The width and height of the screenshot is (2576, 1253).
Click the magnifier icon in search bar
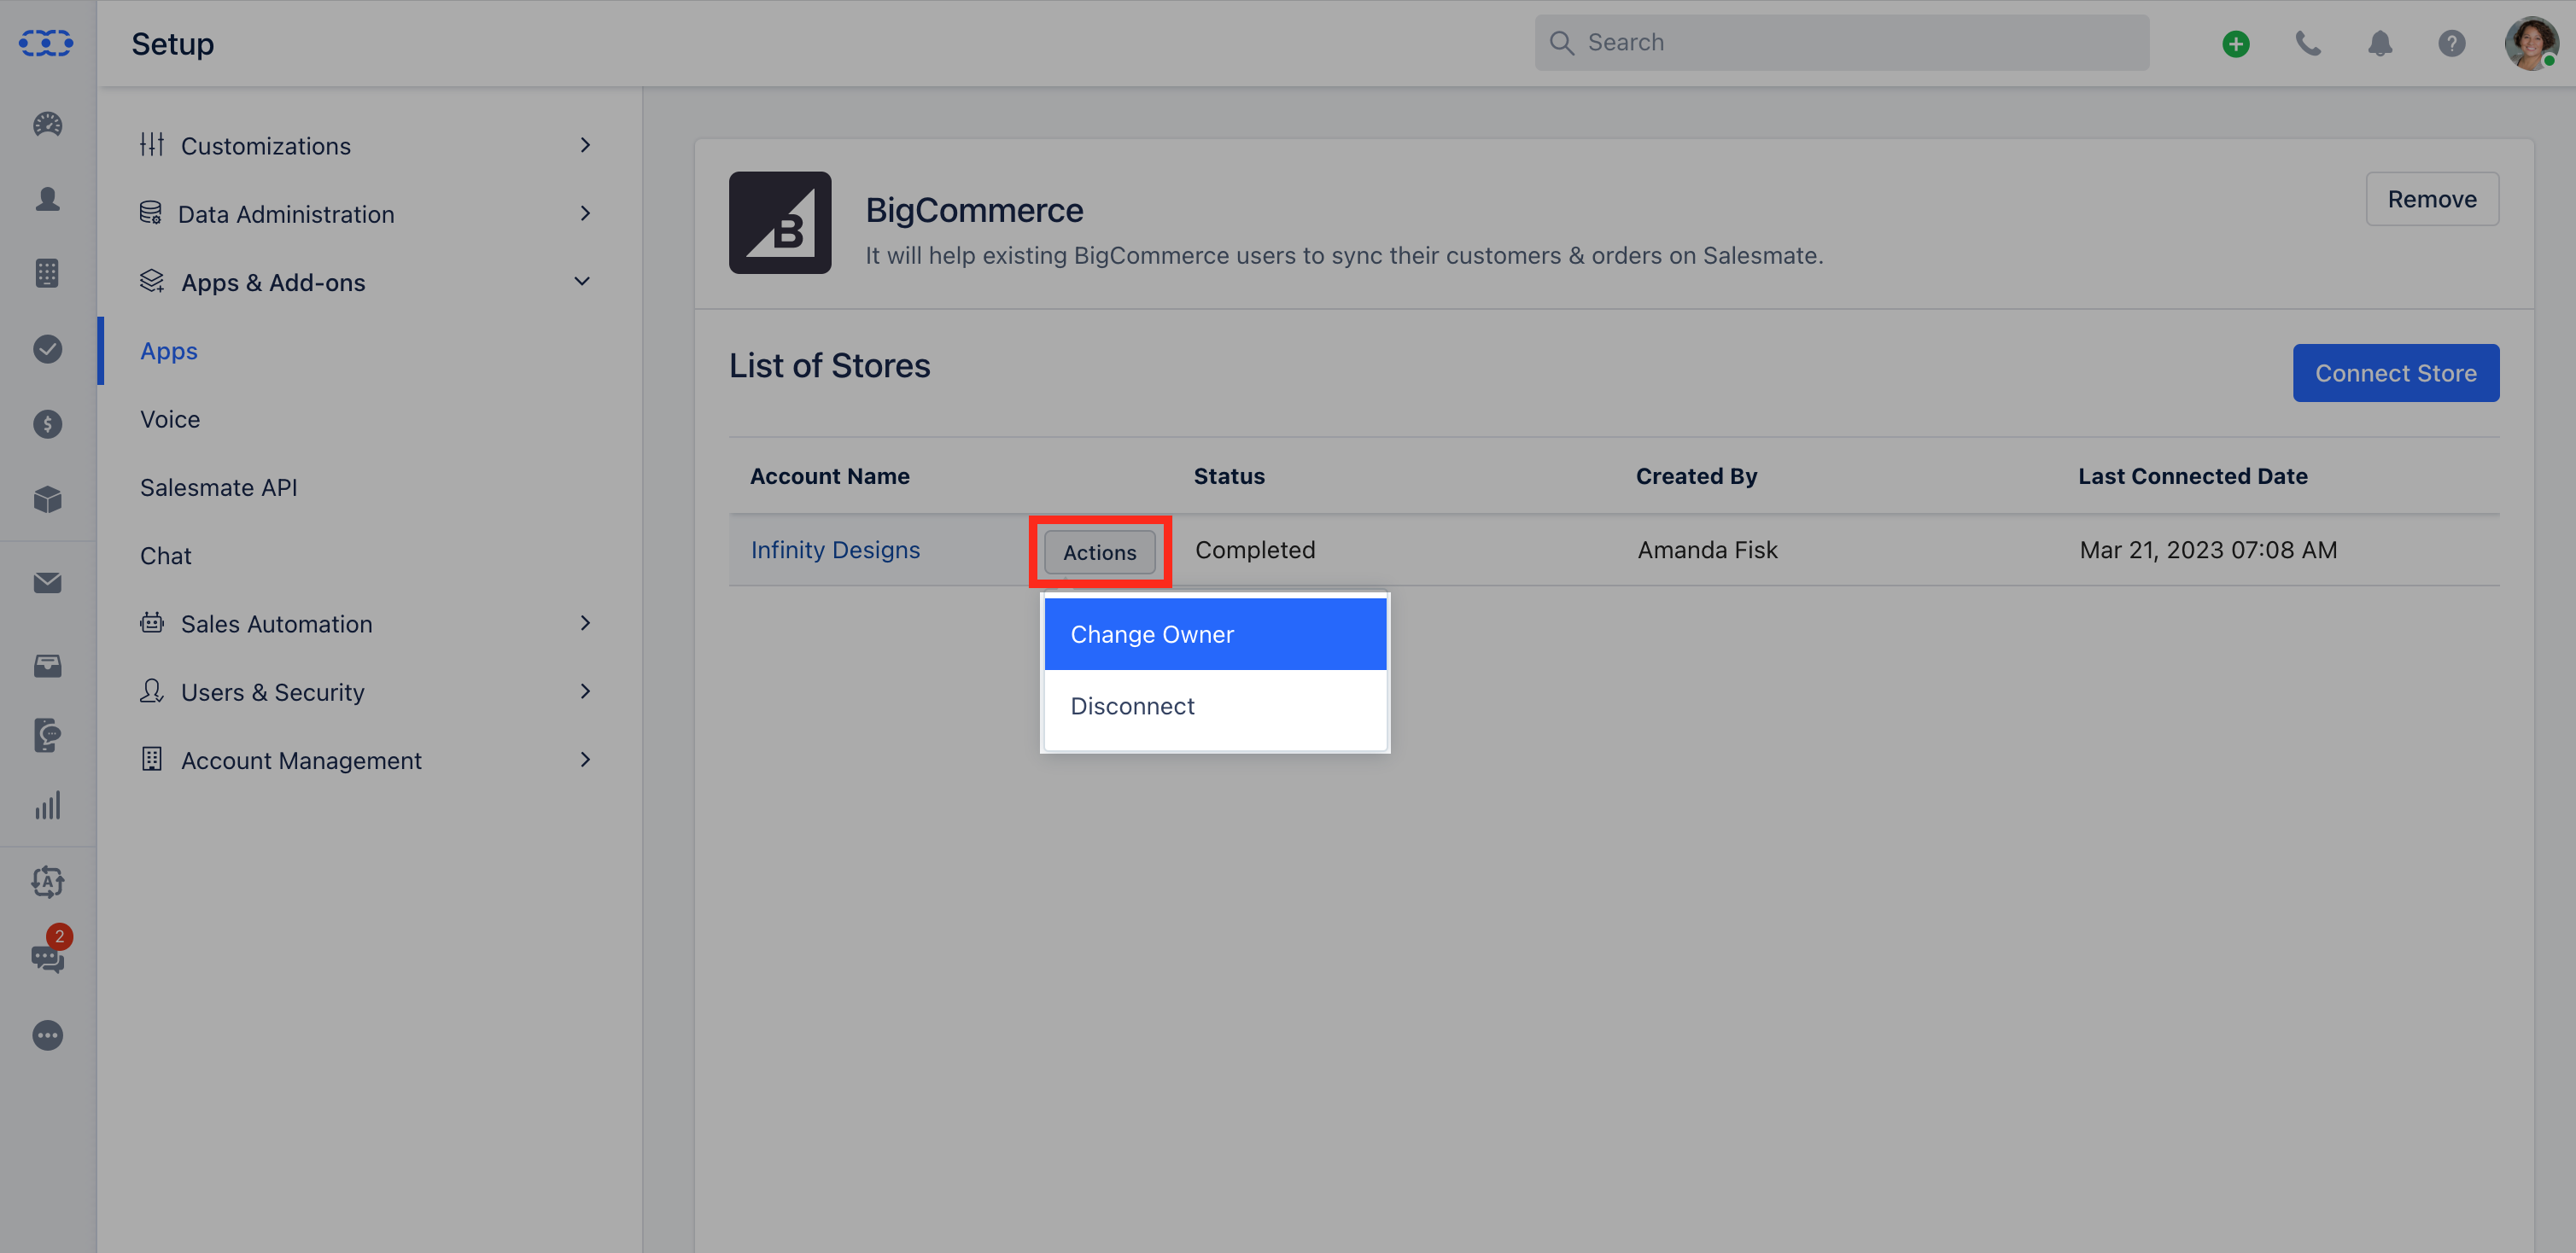point(1562,43)
